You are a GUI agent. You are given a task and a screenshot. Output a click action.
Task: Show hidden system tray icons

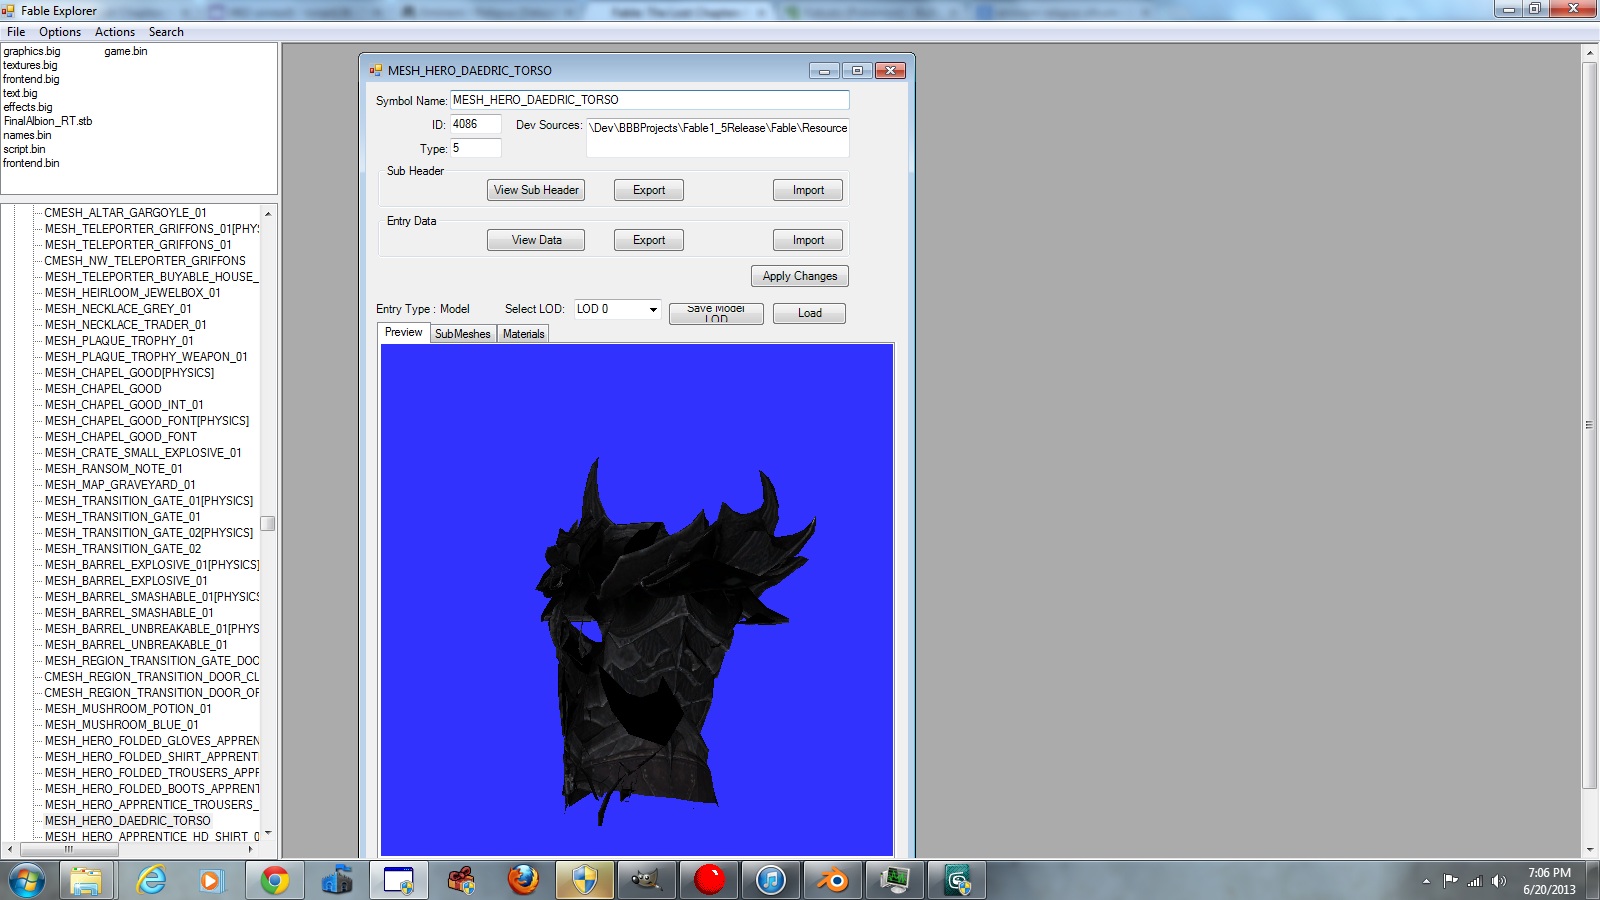coord(1426,881)
